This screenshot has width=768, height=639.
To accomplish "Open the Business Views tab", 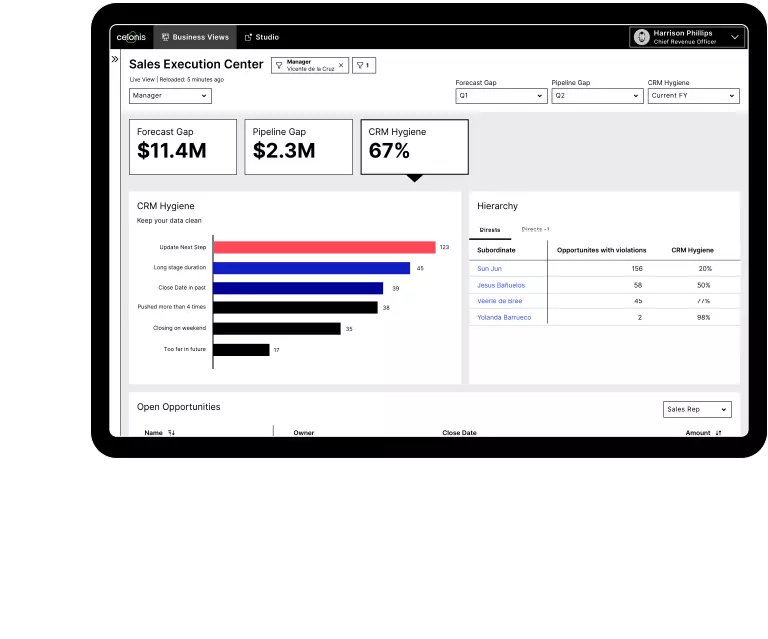I will [x=195, y=37].
